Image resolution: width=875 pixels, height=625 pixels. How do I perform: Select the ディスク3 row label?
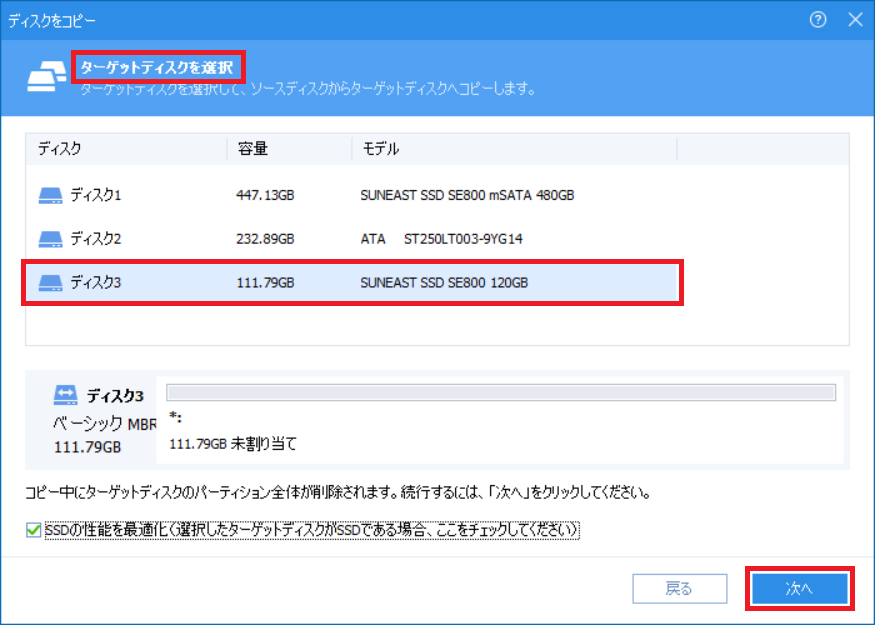pos(95,282)
